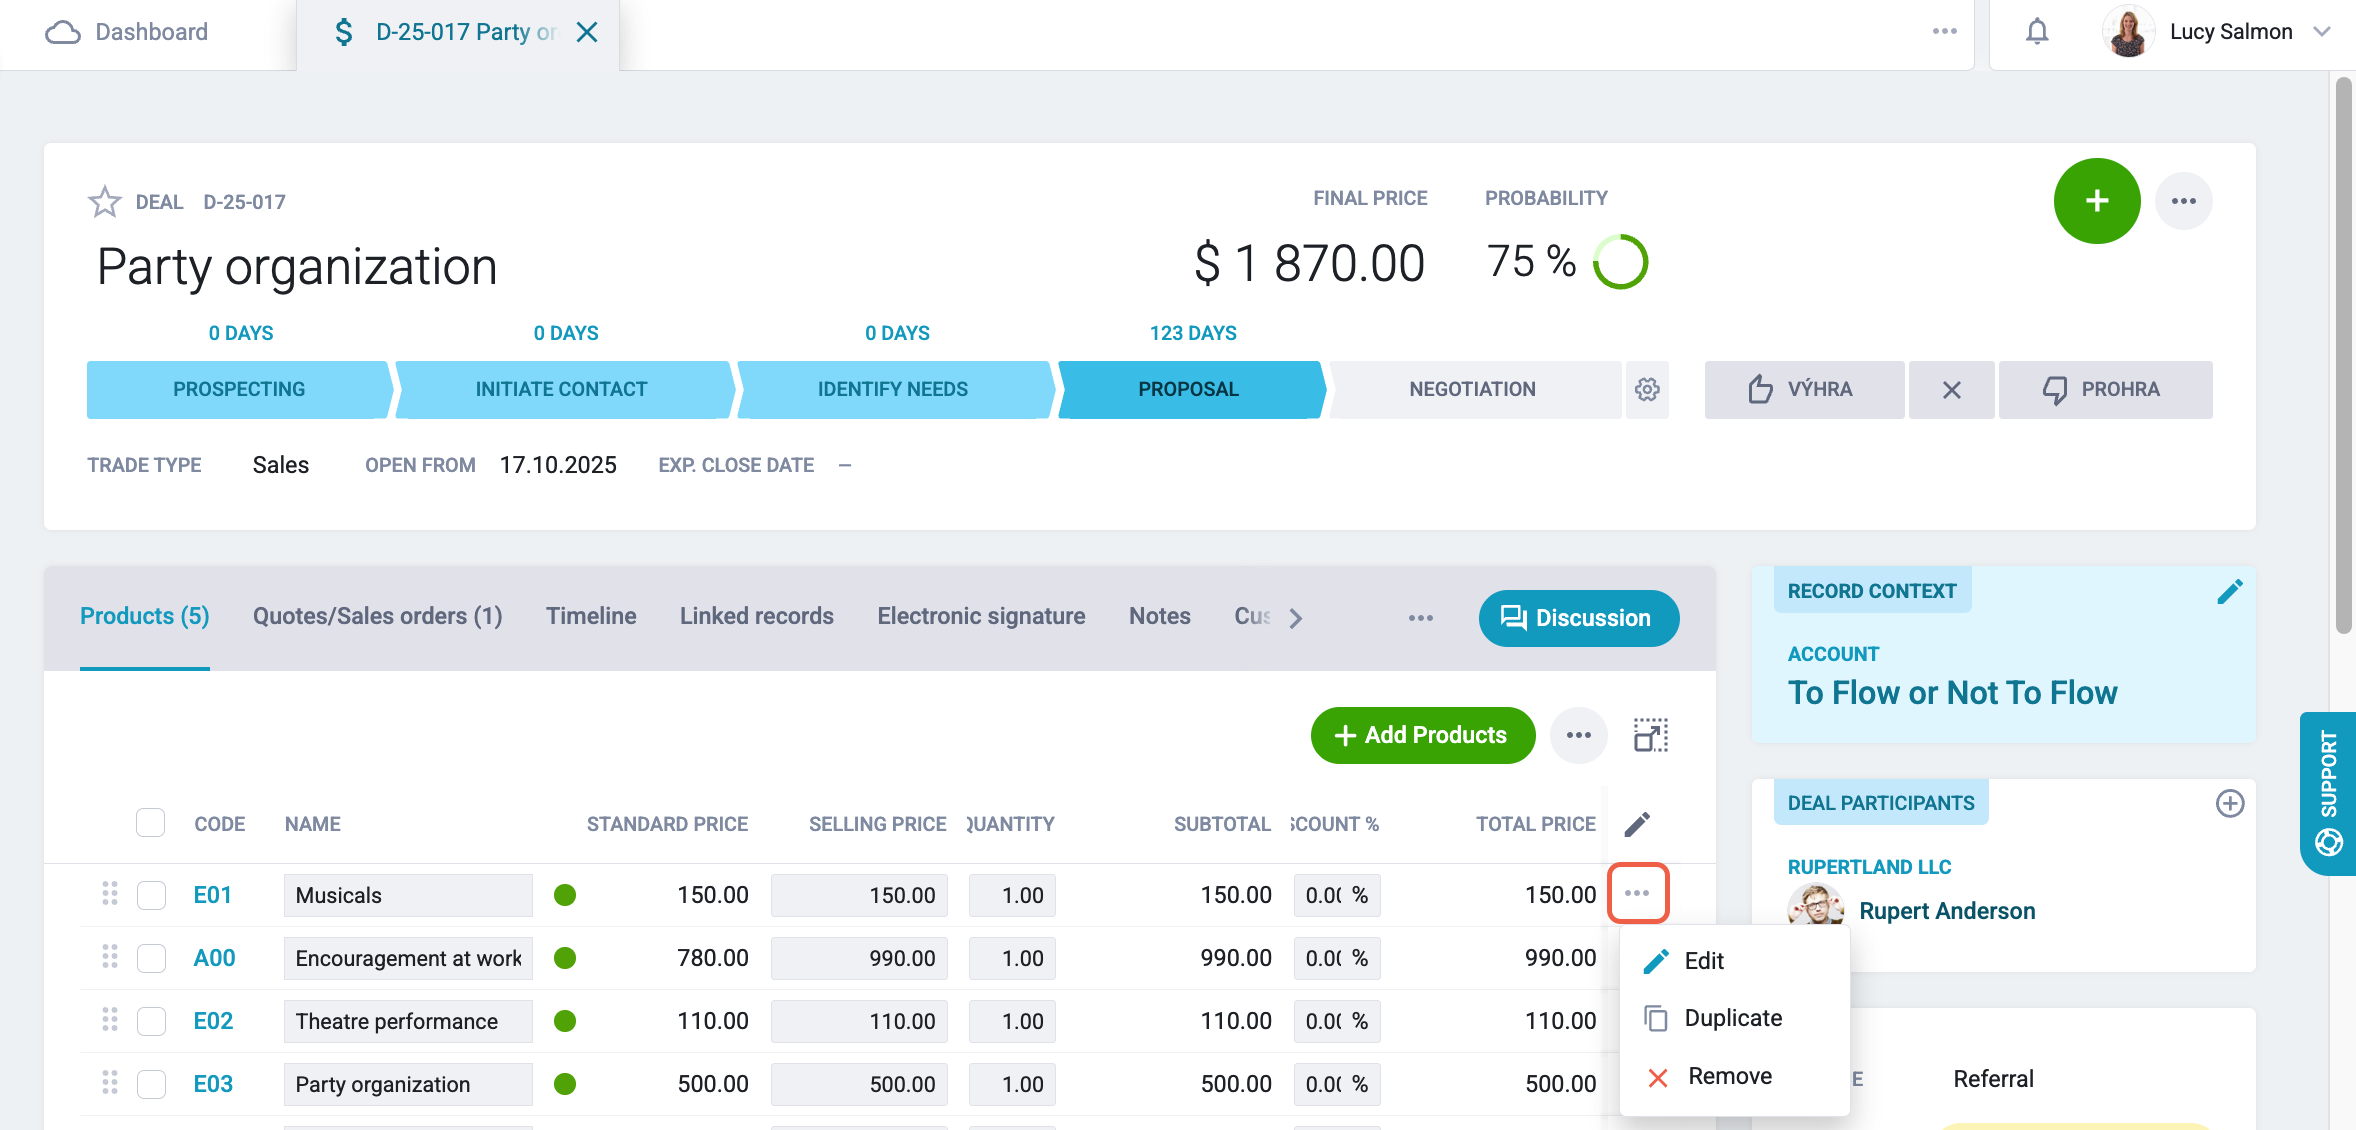Tick the checkbox for E01 Musicals
This screenshot has width=2356, height=1130.
click(x=151, y=895)
